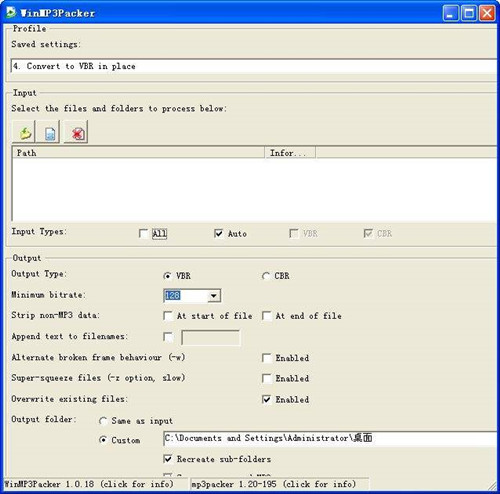Disable Overwrite existing files checkbox

pyautogui.click(x=267, y=399)
